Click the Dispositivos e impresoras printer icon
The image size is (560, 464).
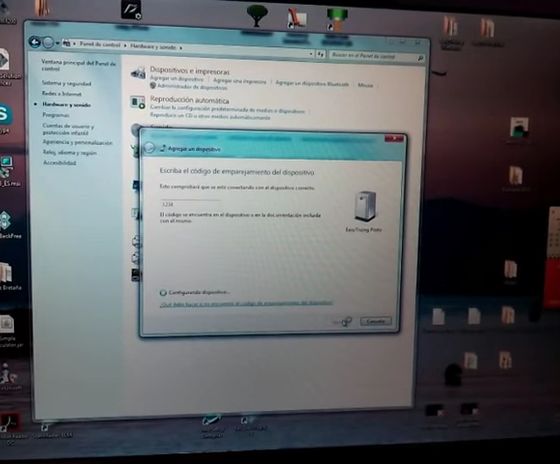pyautogui.click(x=139, y=73)
